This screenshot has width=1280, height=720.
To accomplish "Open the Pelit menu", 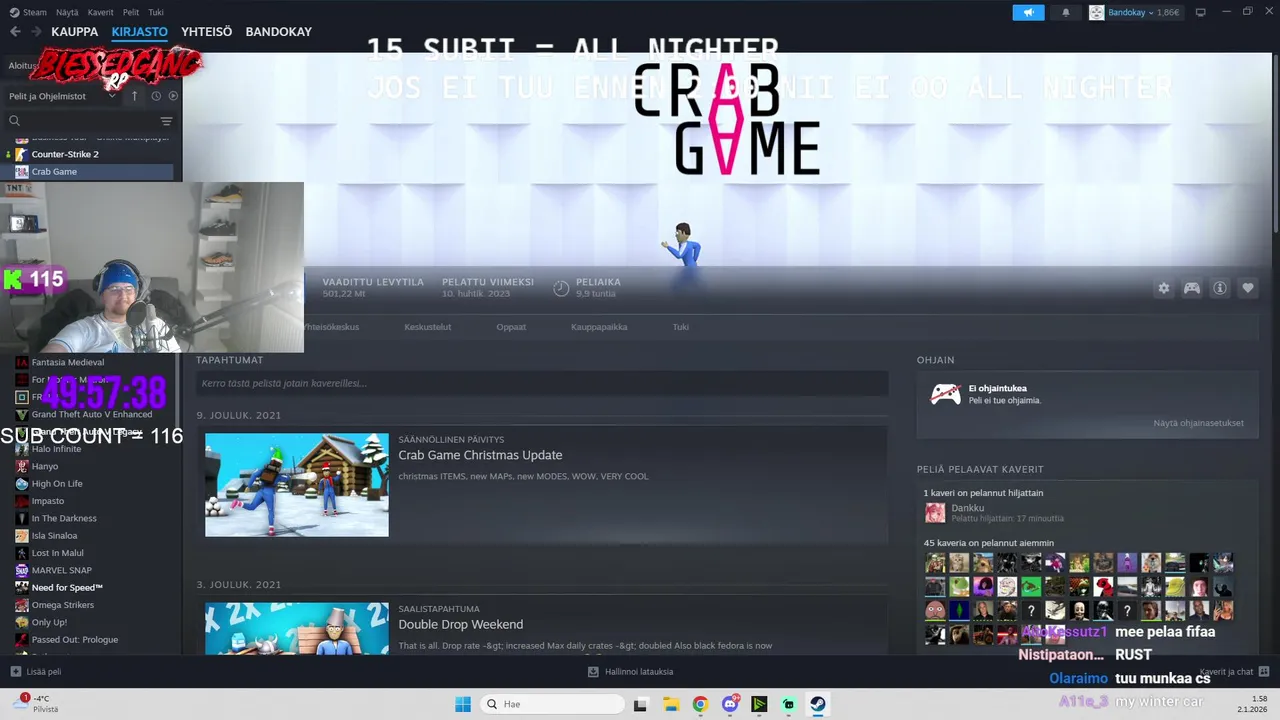I will [x=131, y=12].
